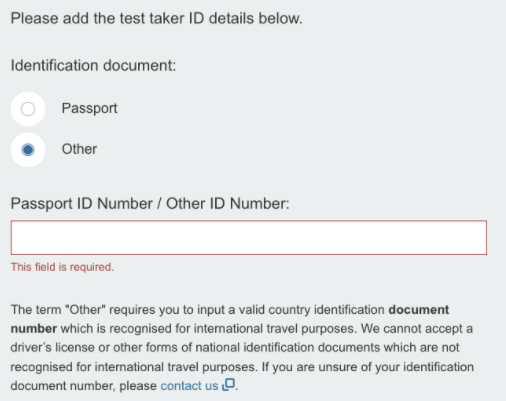The image size is (506, 401).
Task: Click the bold 'document' word in the note
Action: pos(419,310)
